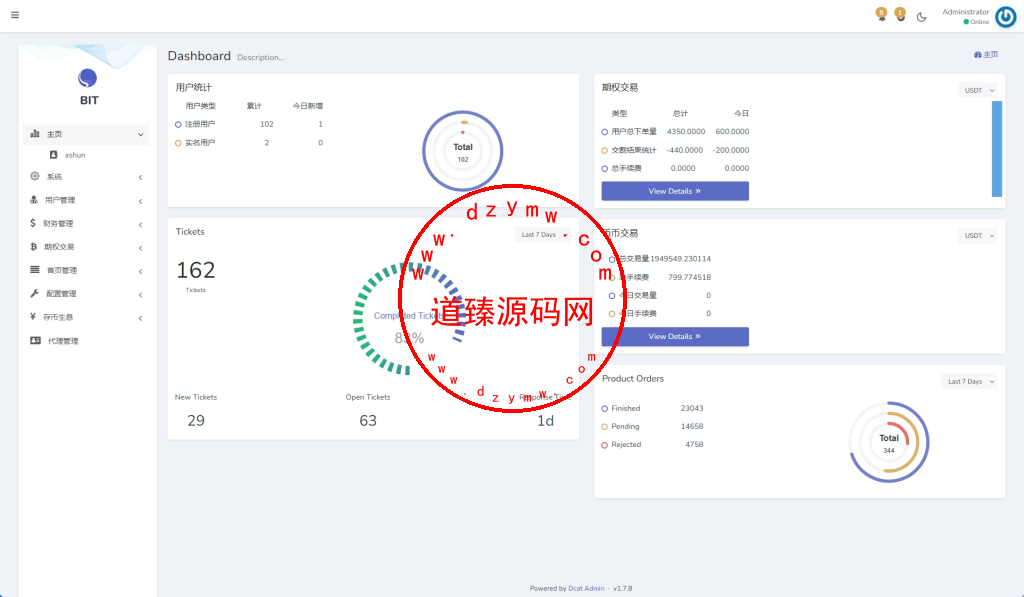1024x597 pixels.
Task: Click the Administrator user name
Action: pos(965,12)
